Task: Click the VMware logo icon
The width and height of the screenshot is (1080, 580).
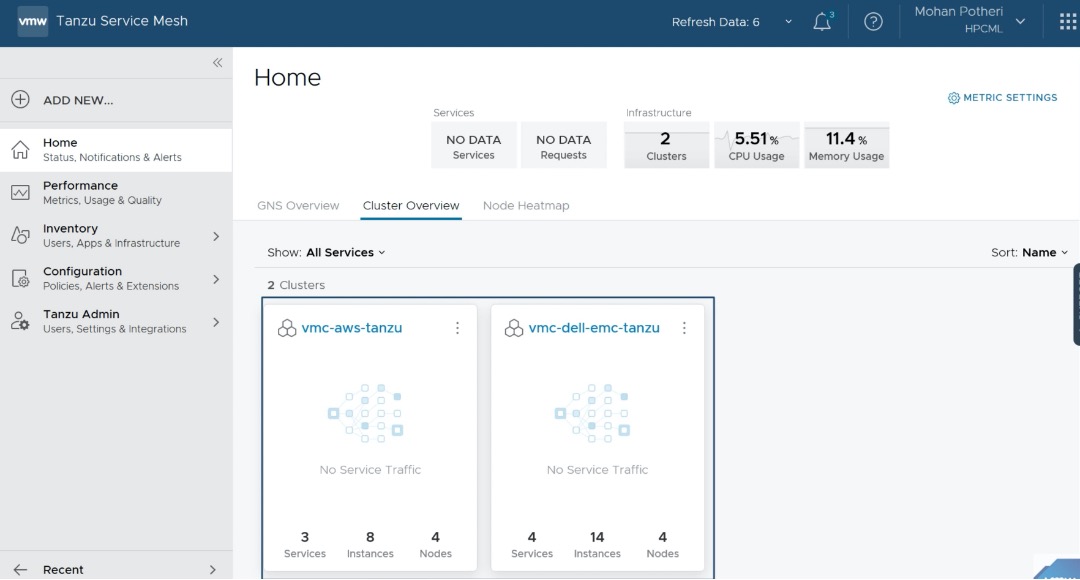Action: click(32, 21)
